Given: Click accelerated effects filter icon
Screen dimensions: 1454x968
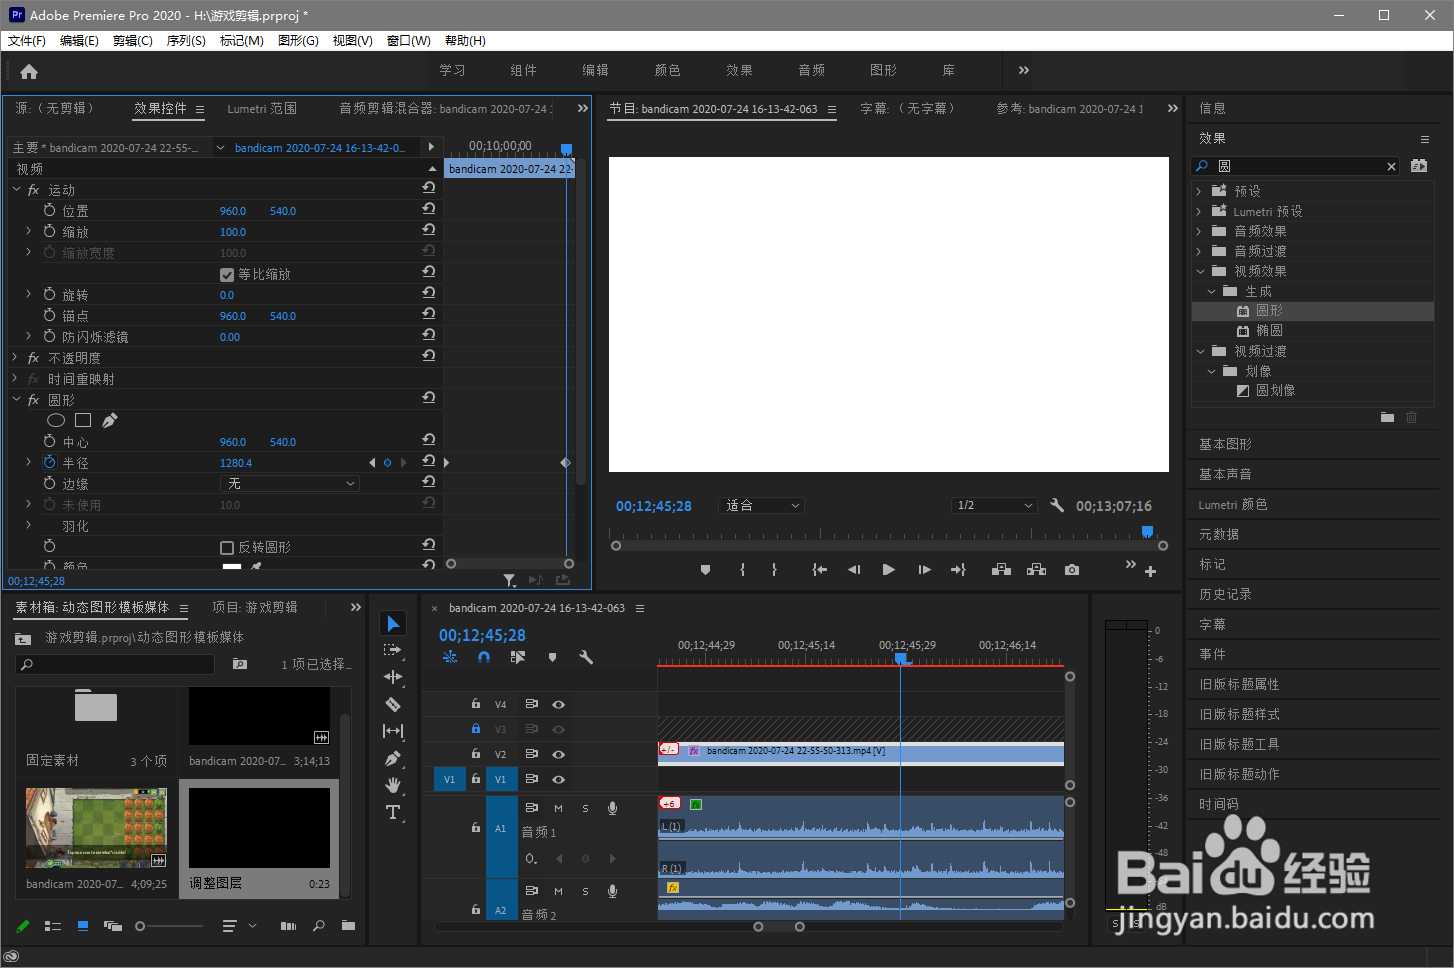Looking at the screenshot, I should 1419,166.
